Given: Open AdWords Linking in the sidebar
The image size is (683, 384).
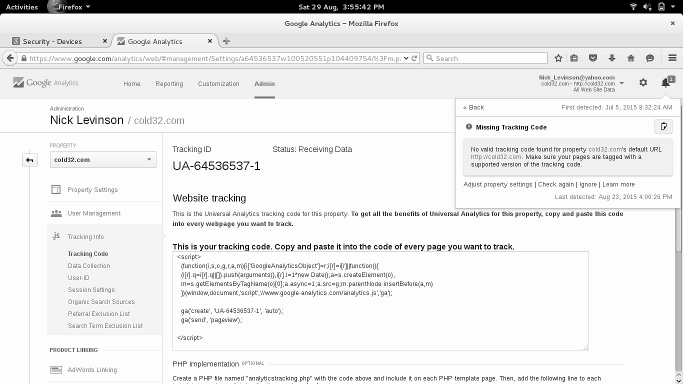Looking at the screenshot, I should click(x=92, y=370).
